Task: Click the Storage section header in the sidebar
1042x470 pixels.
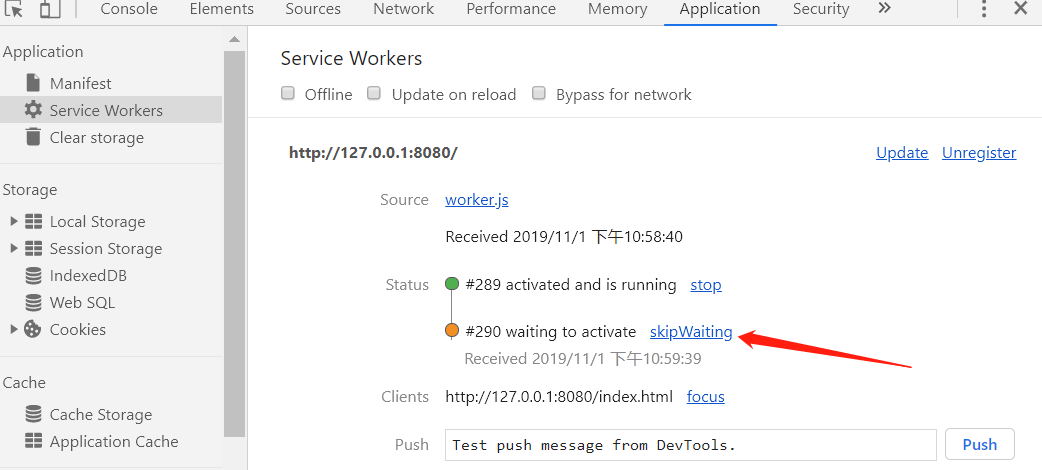Action: pyautogui.click(x=30, y=190)
